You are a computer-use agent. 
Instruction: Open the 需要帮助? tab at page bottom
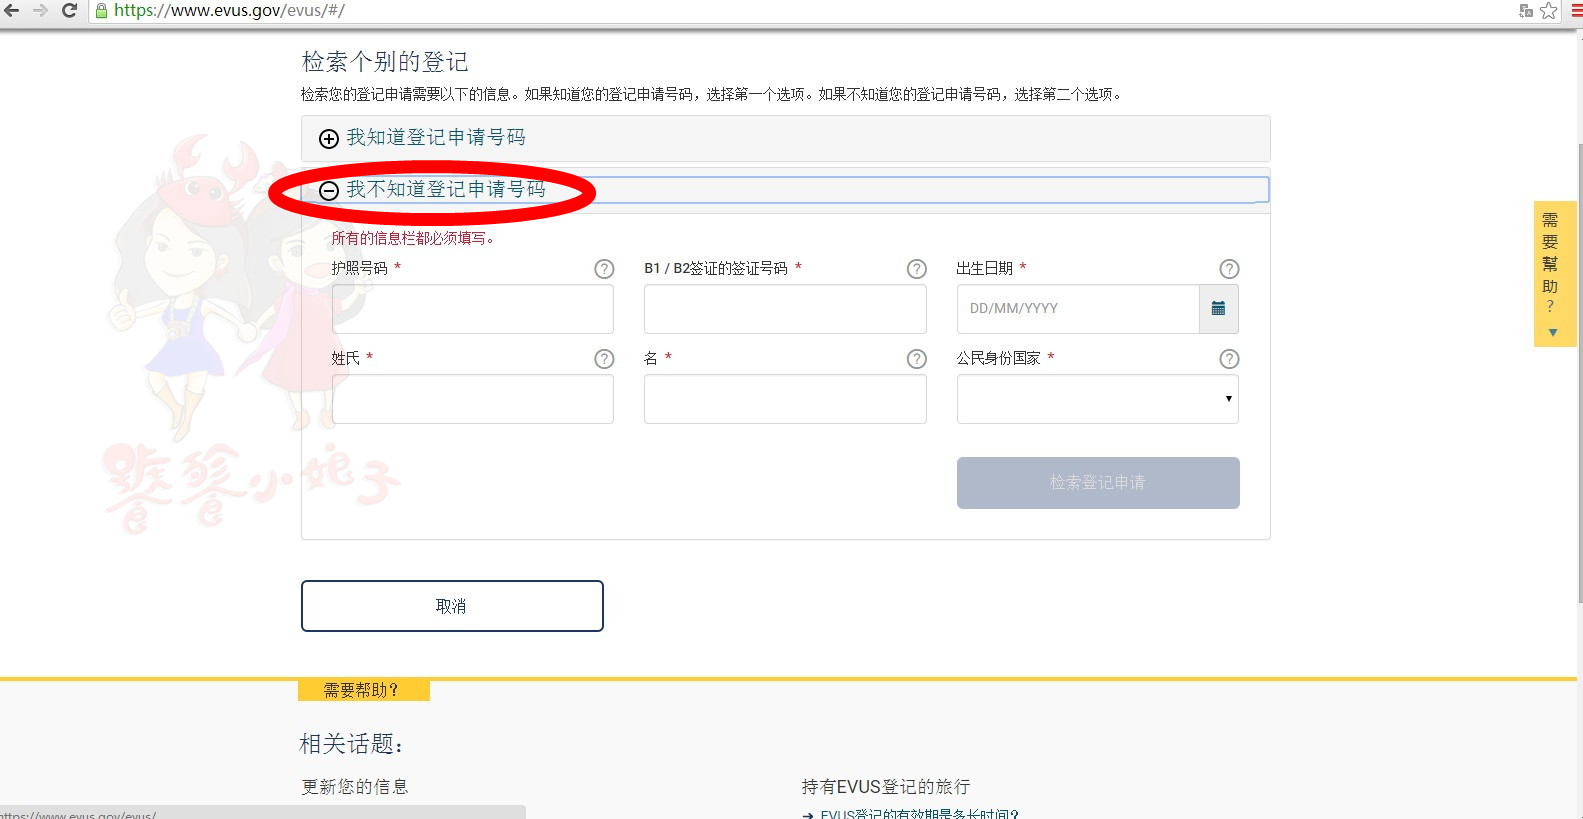tap(363, 690)
